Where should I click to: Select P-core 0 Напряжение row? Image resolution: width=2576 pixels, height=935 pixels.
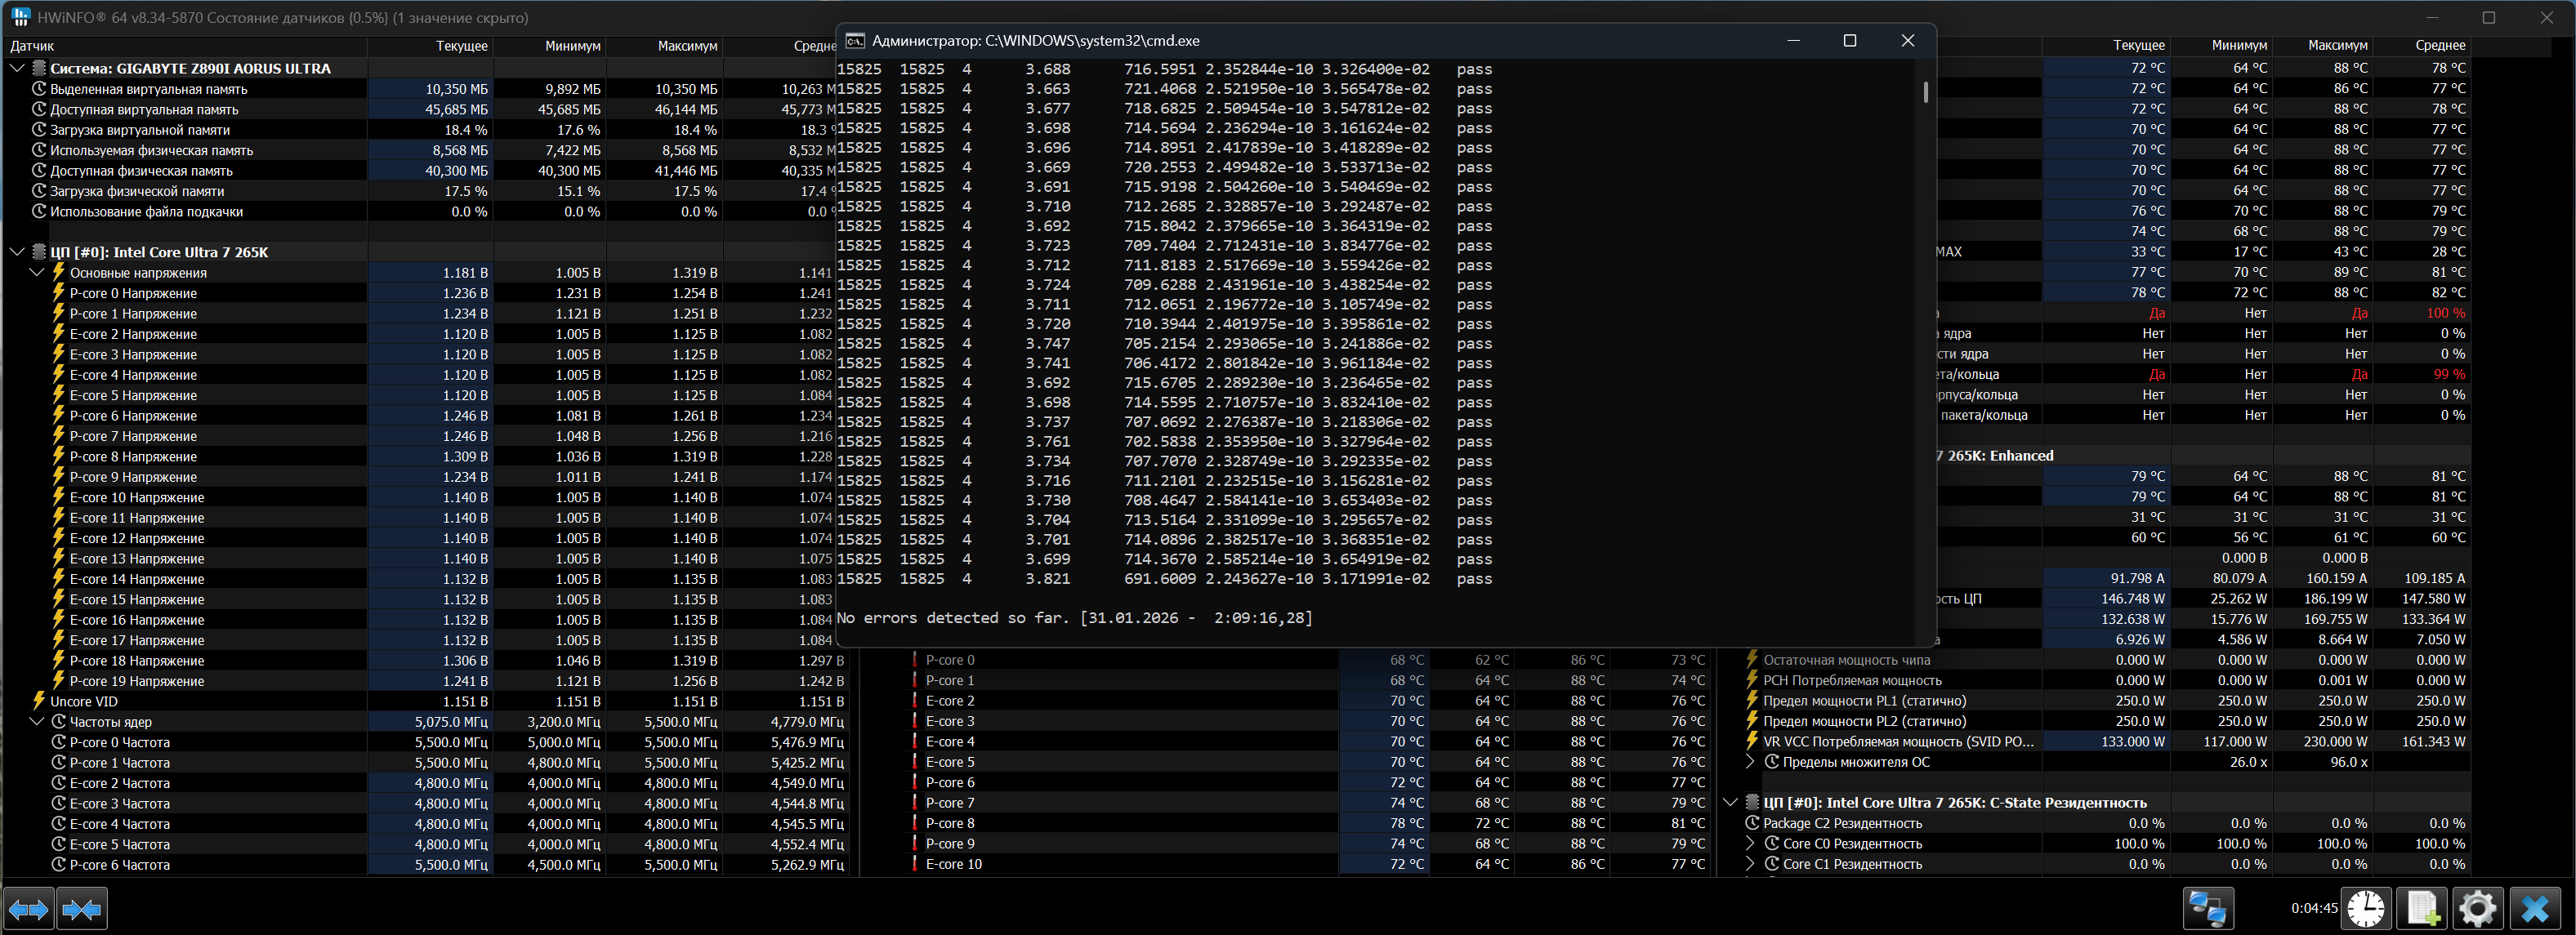point(133,294)
